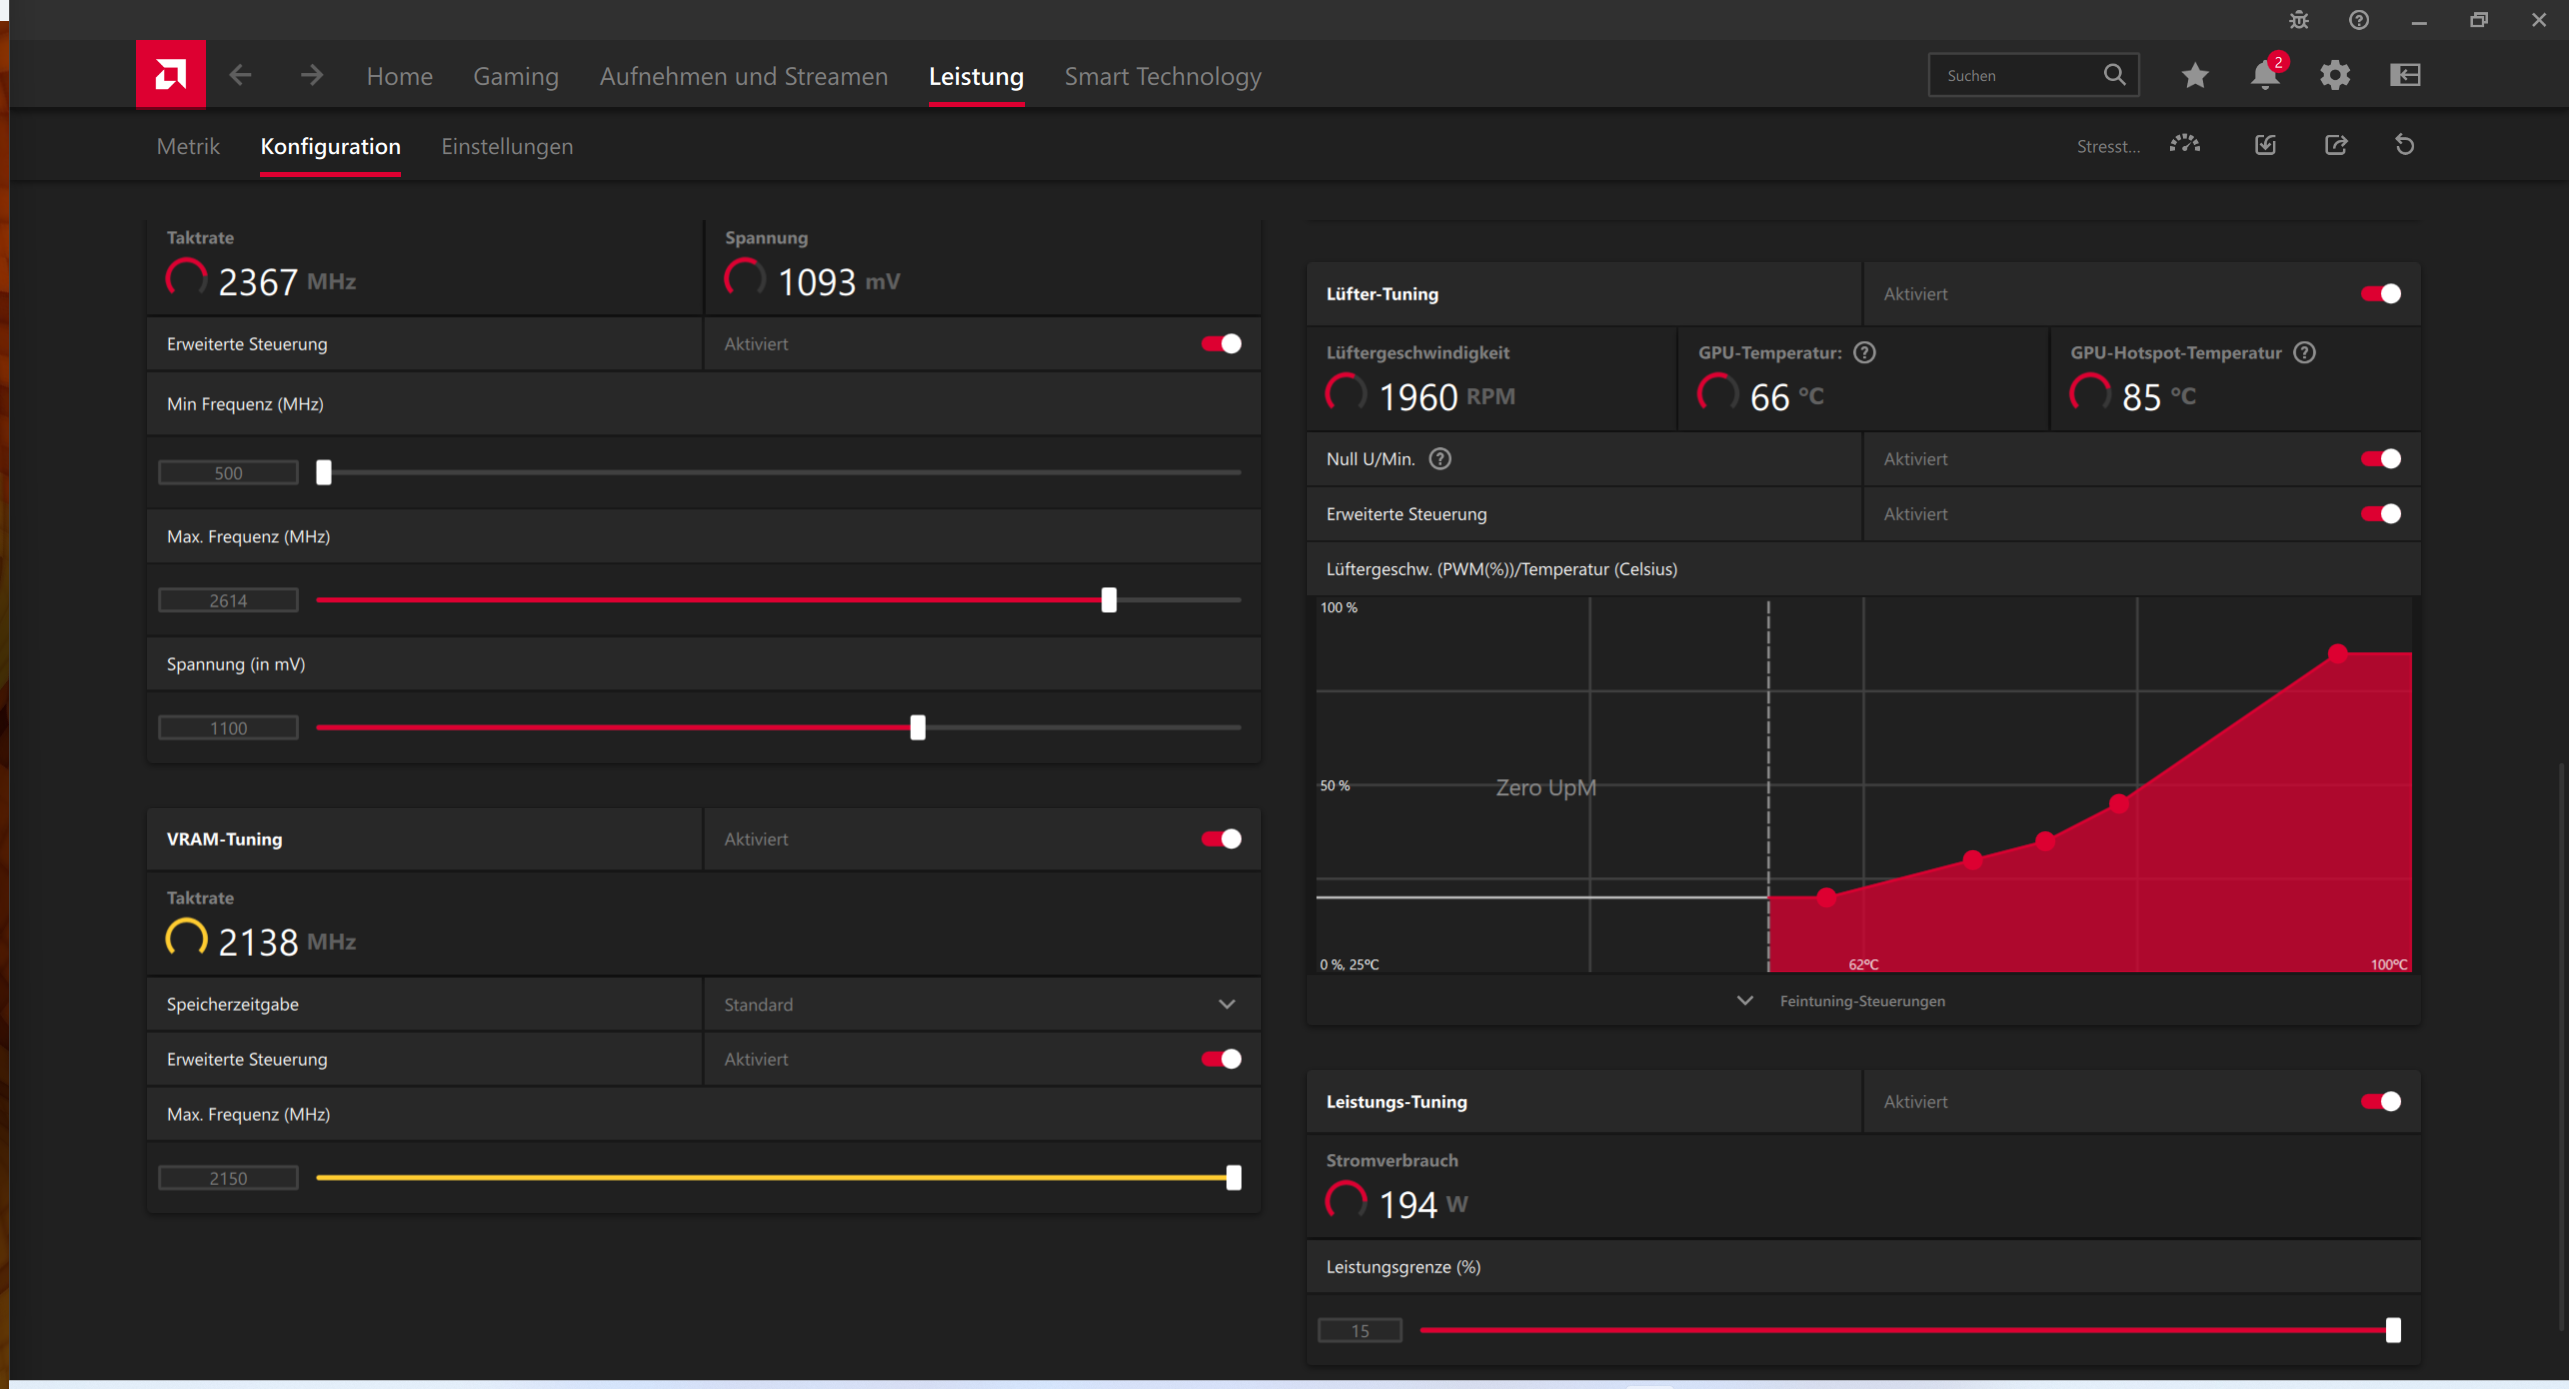Go forward with the right arrow
The image size is (2569, 1389).
[312, 75]
